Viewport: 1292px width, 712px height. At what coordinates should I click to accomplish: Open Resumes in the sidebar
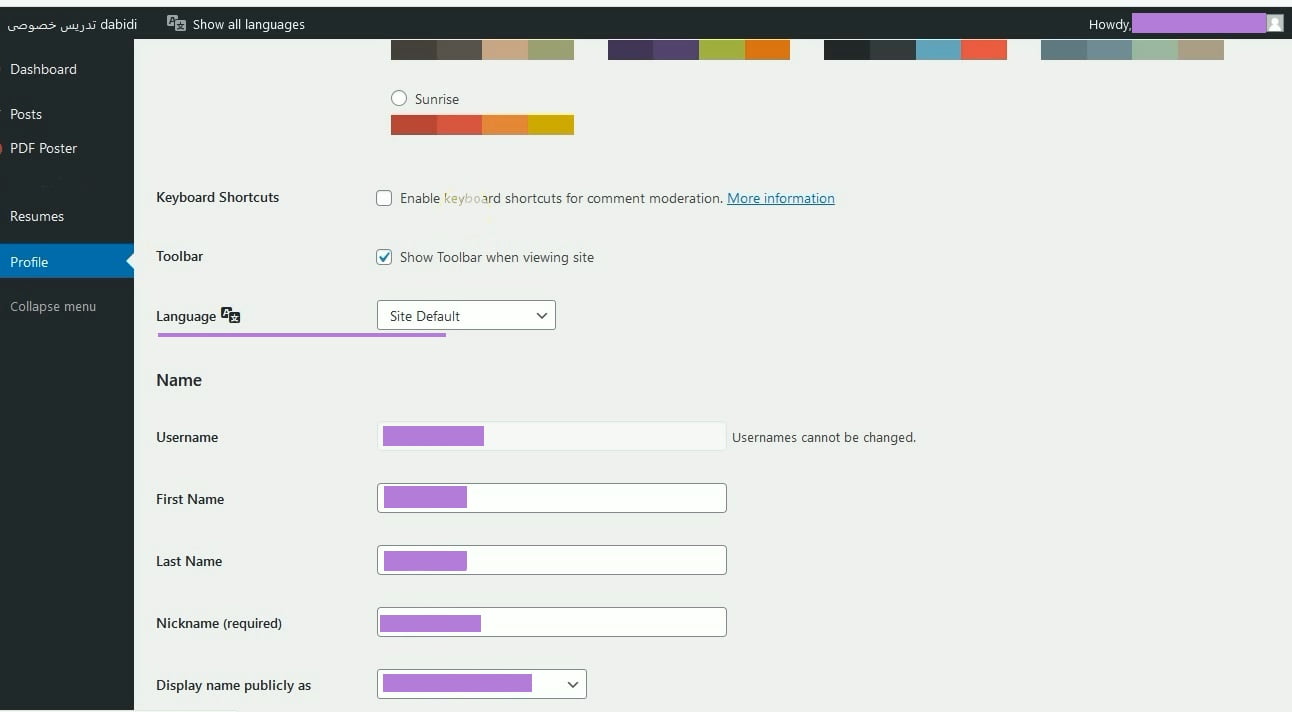pyautogui.click(x=37, y=216)
